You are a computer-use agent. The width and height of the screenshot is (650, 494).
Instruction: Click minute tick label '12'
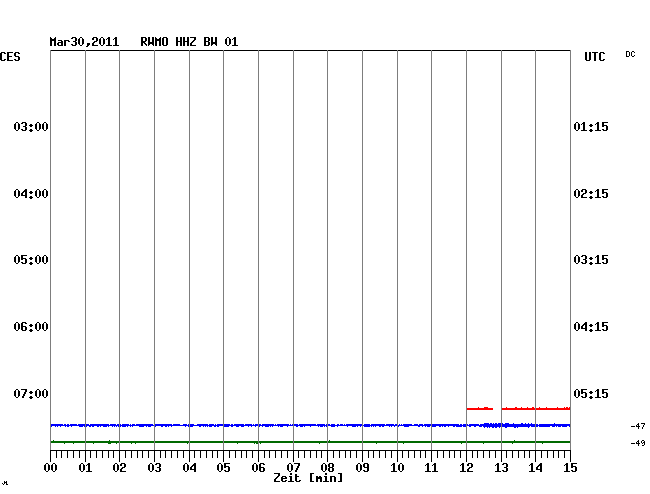coord(466,468)
